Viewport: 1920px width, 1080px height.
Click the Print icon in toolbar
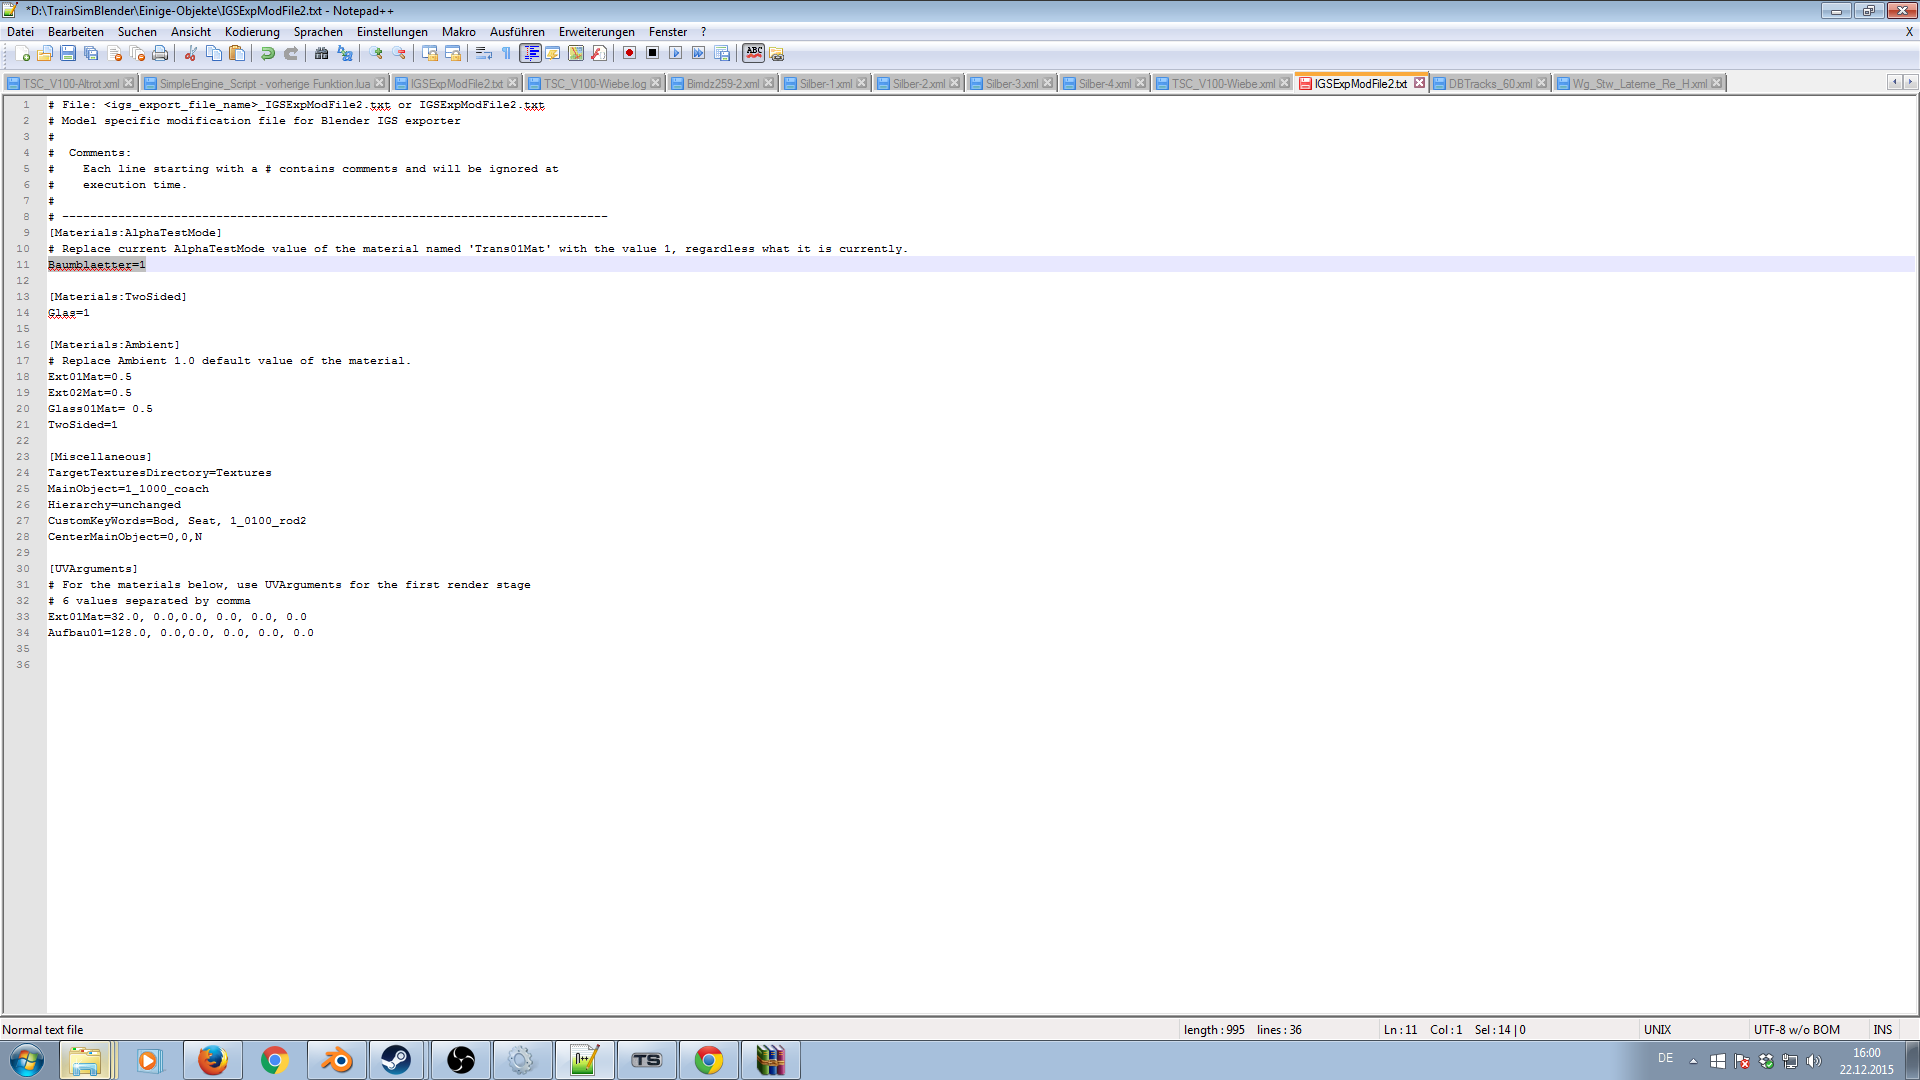pos(160,54)
